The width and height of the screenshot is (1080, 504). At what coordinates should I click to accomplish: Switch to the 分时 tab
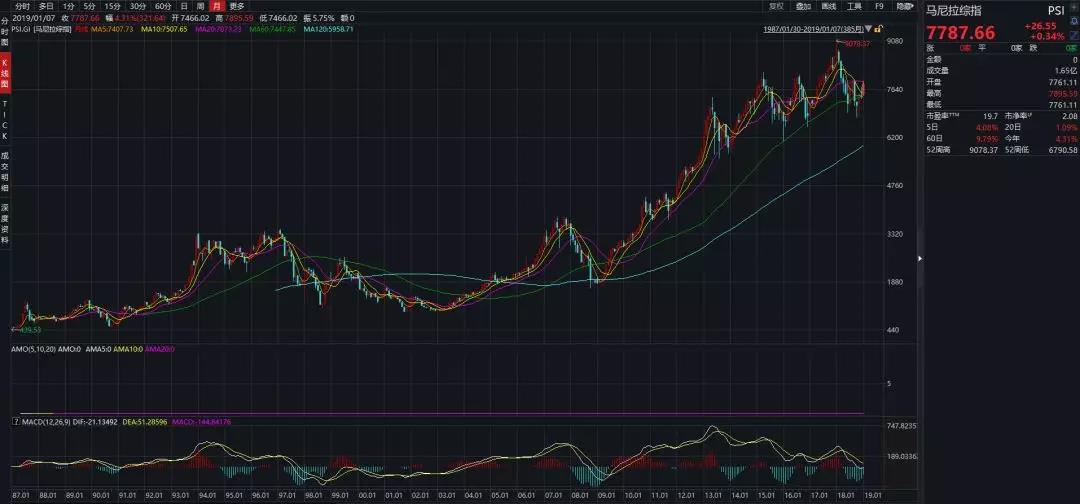pos(22,6)
